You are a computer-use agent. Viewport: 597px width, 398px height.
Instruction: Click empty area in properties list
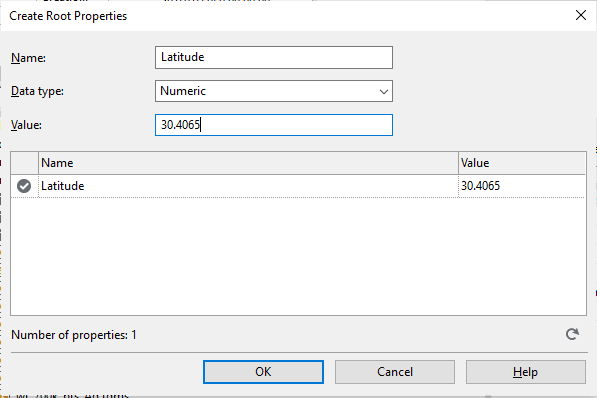[x=298, y=256]
